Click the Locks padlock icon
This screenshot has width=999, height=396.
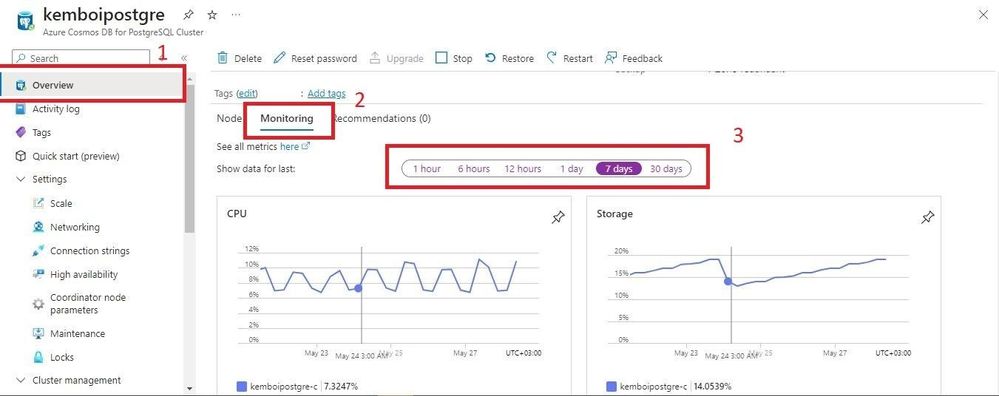pos(38,357)
